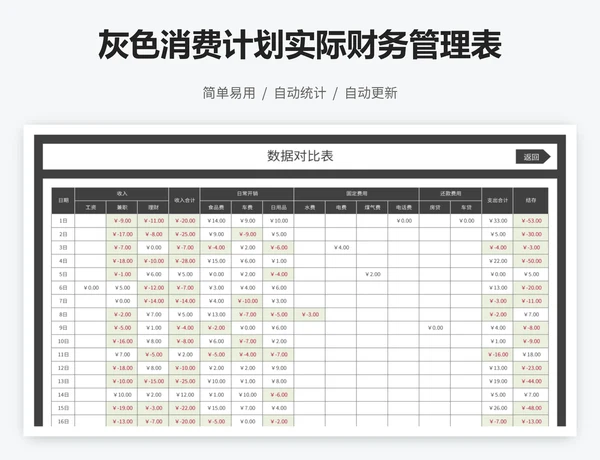600x460 pixels.
Task: Select the 固定费用 group header
Action: pos(357,194)
